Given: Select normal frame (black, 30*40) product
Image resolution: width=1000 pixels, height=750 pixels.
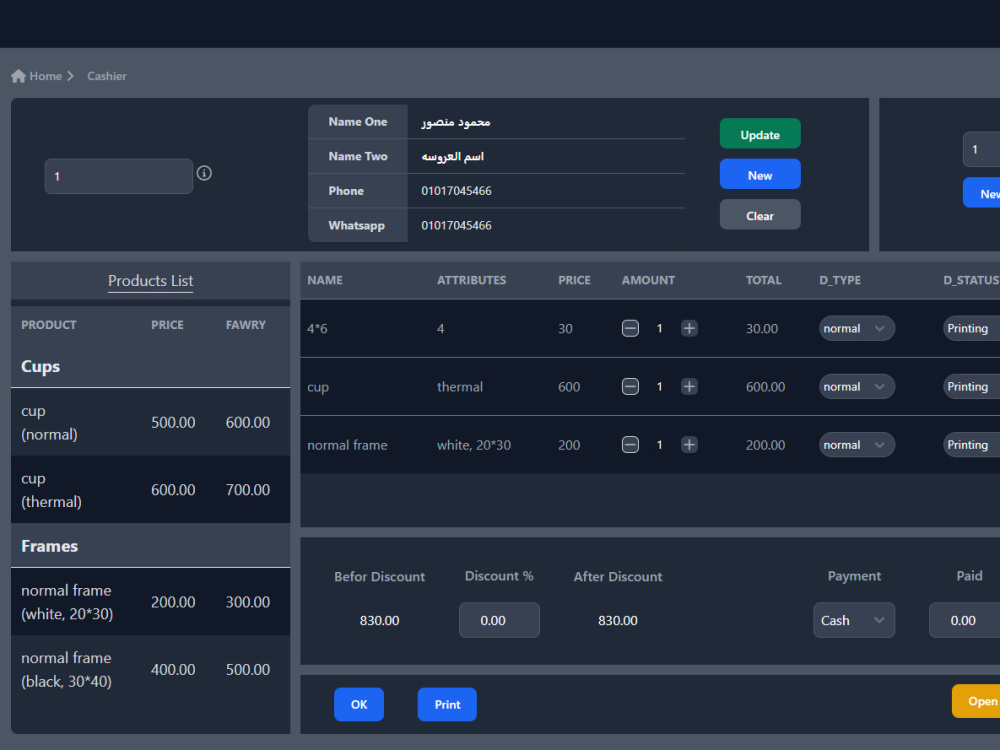Looking at the screenshot, I should [x=151, y=670].
